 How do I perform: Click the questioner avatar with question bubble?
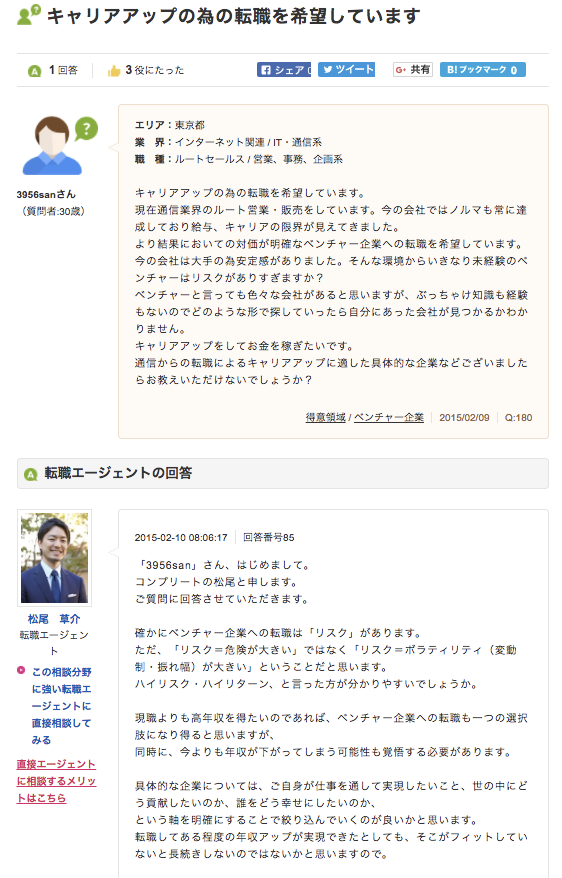pyautogui.click(x=59, y=146)
